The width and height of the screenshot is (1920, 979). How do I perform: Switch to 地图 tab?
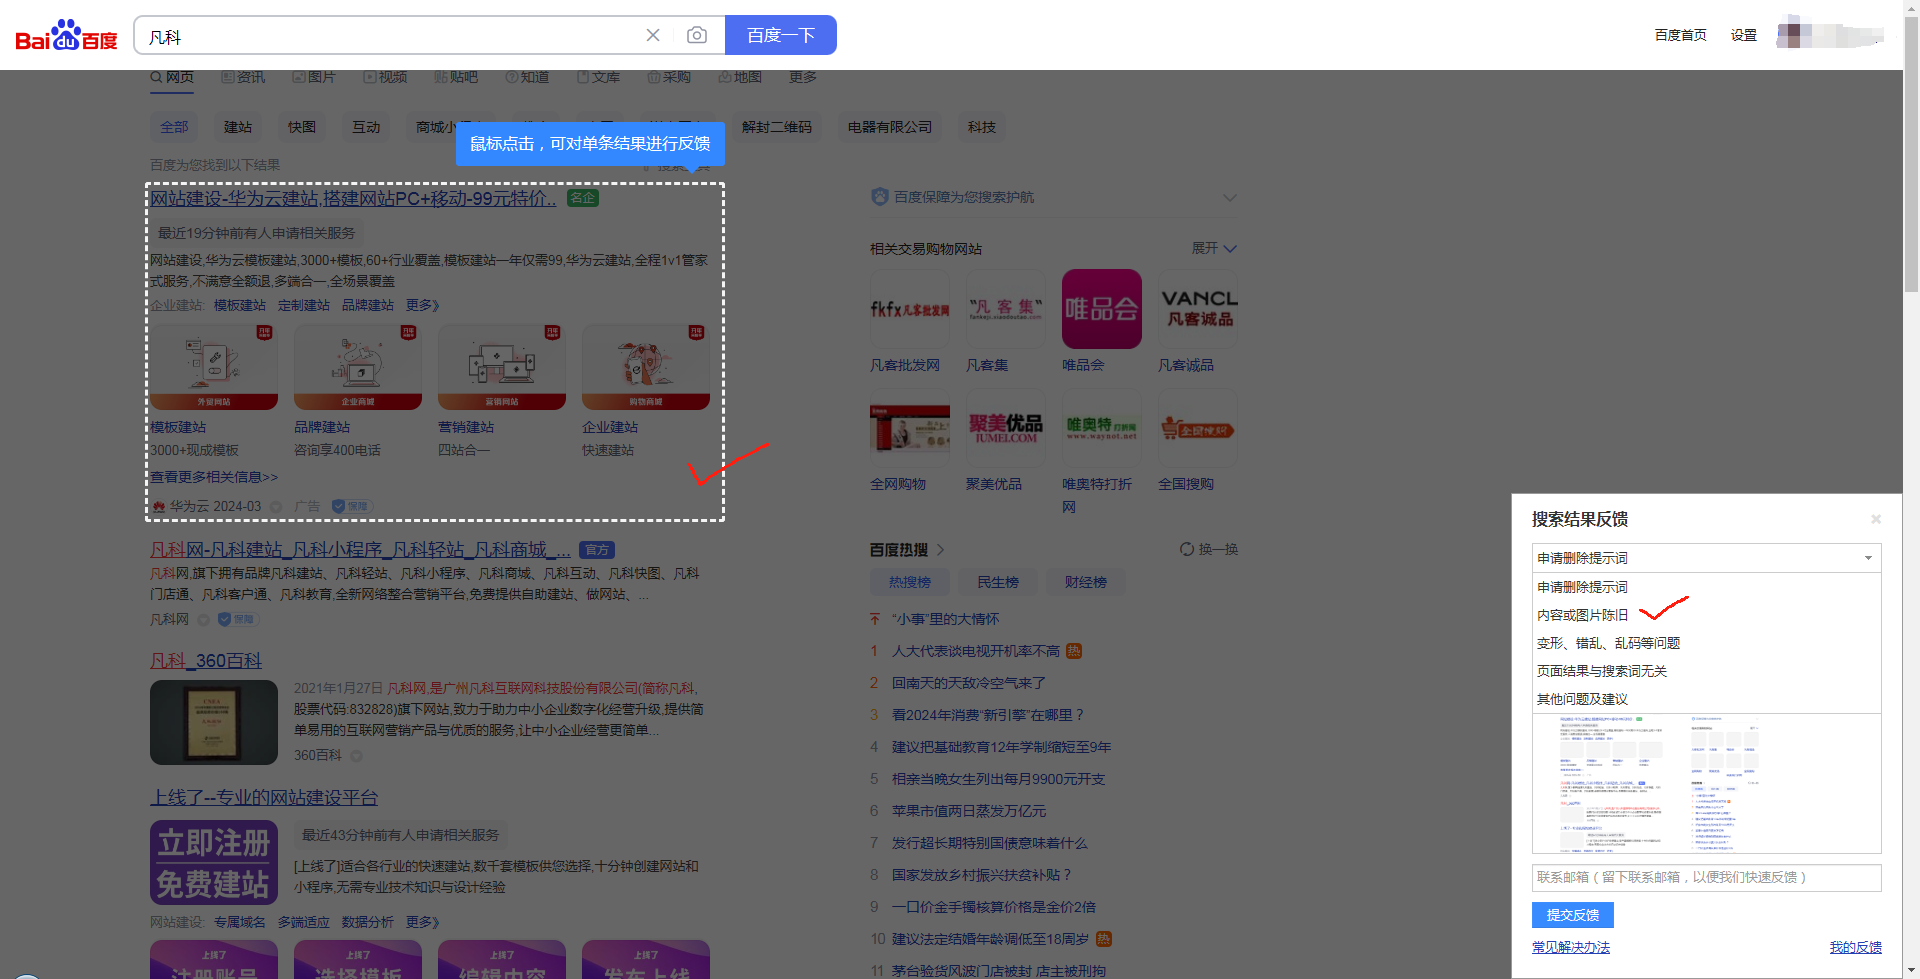click(740, 77)
